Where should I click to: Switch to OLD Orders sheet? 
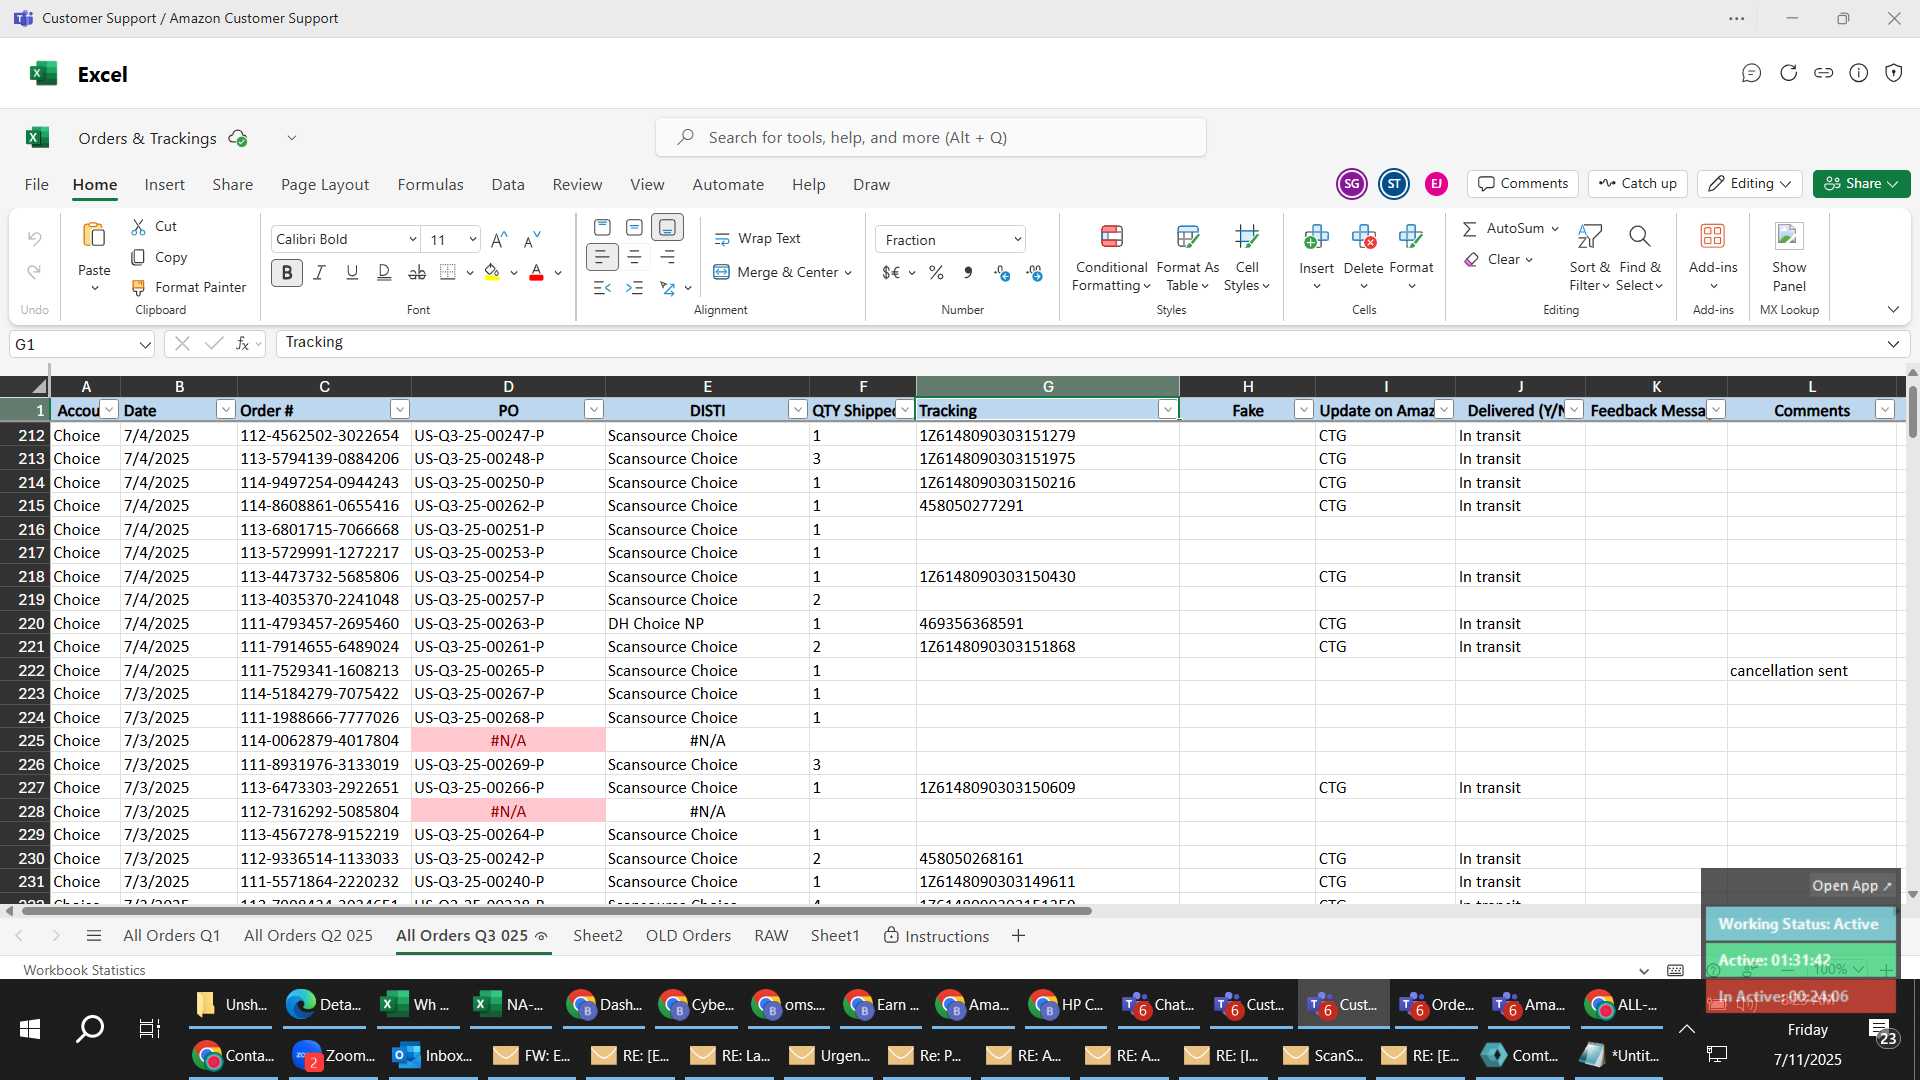[688, 936]
